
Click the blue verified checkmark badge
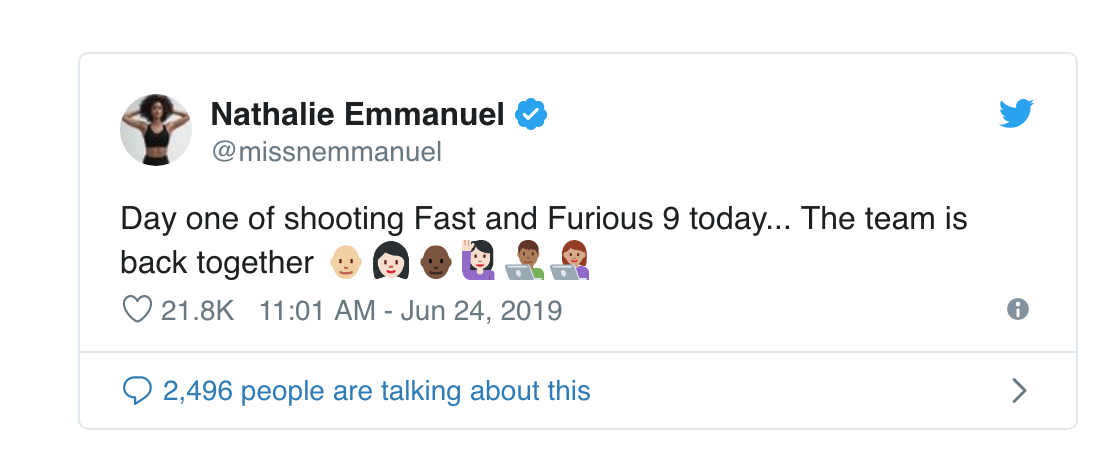pyautogui.click(x=530, y=115)
